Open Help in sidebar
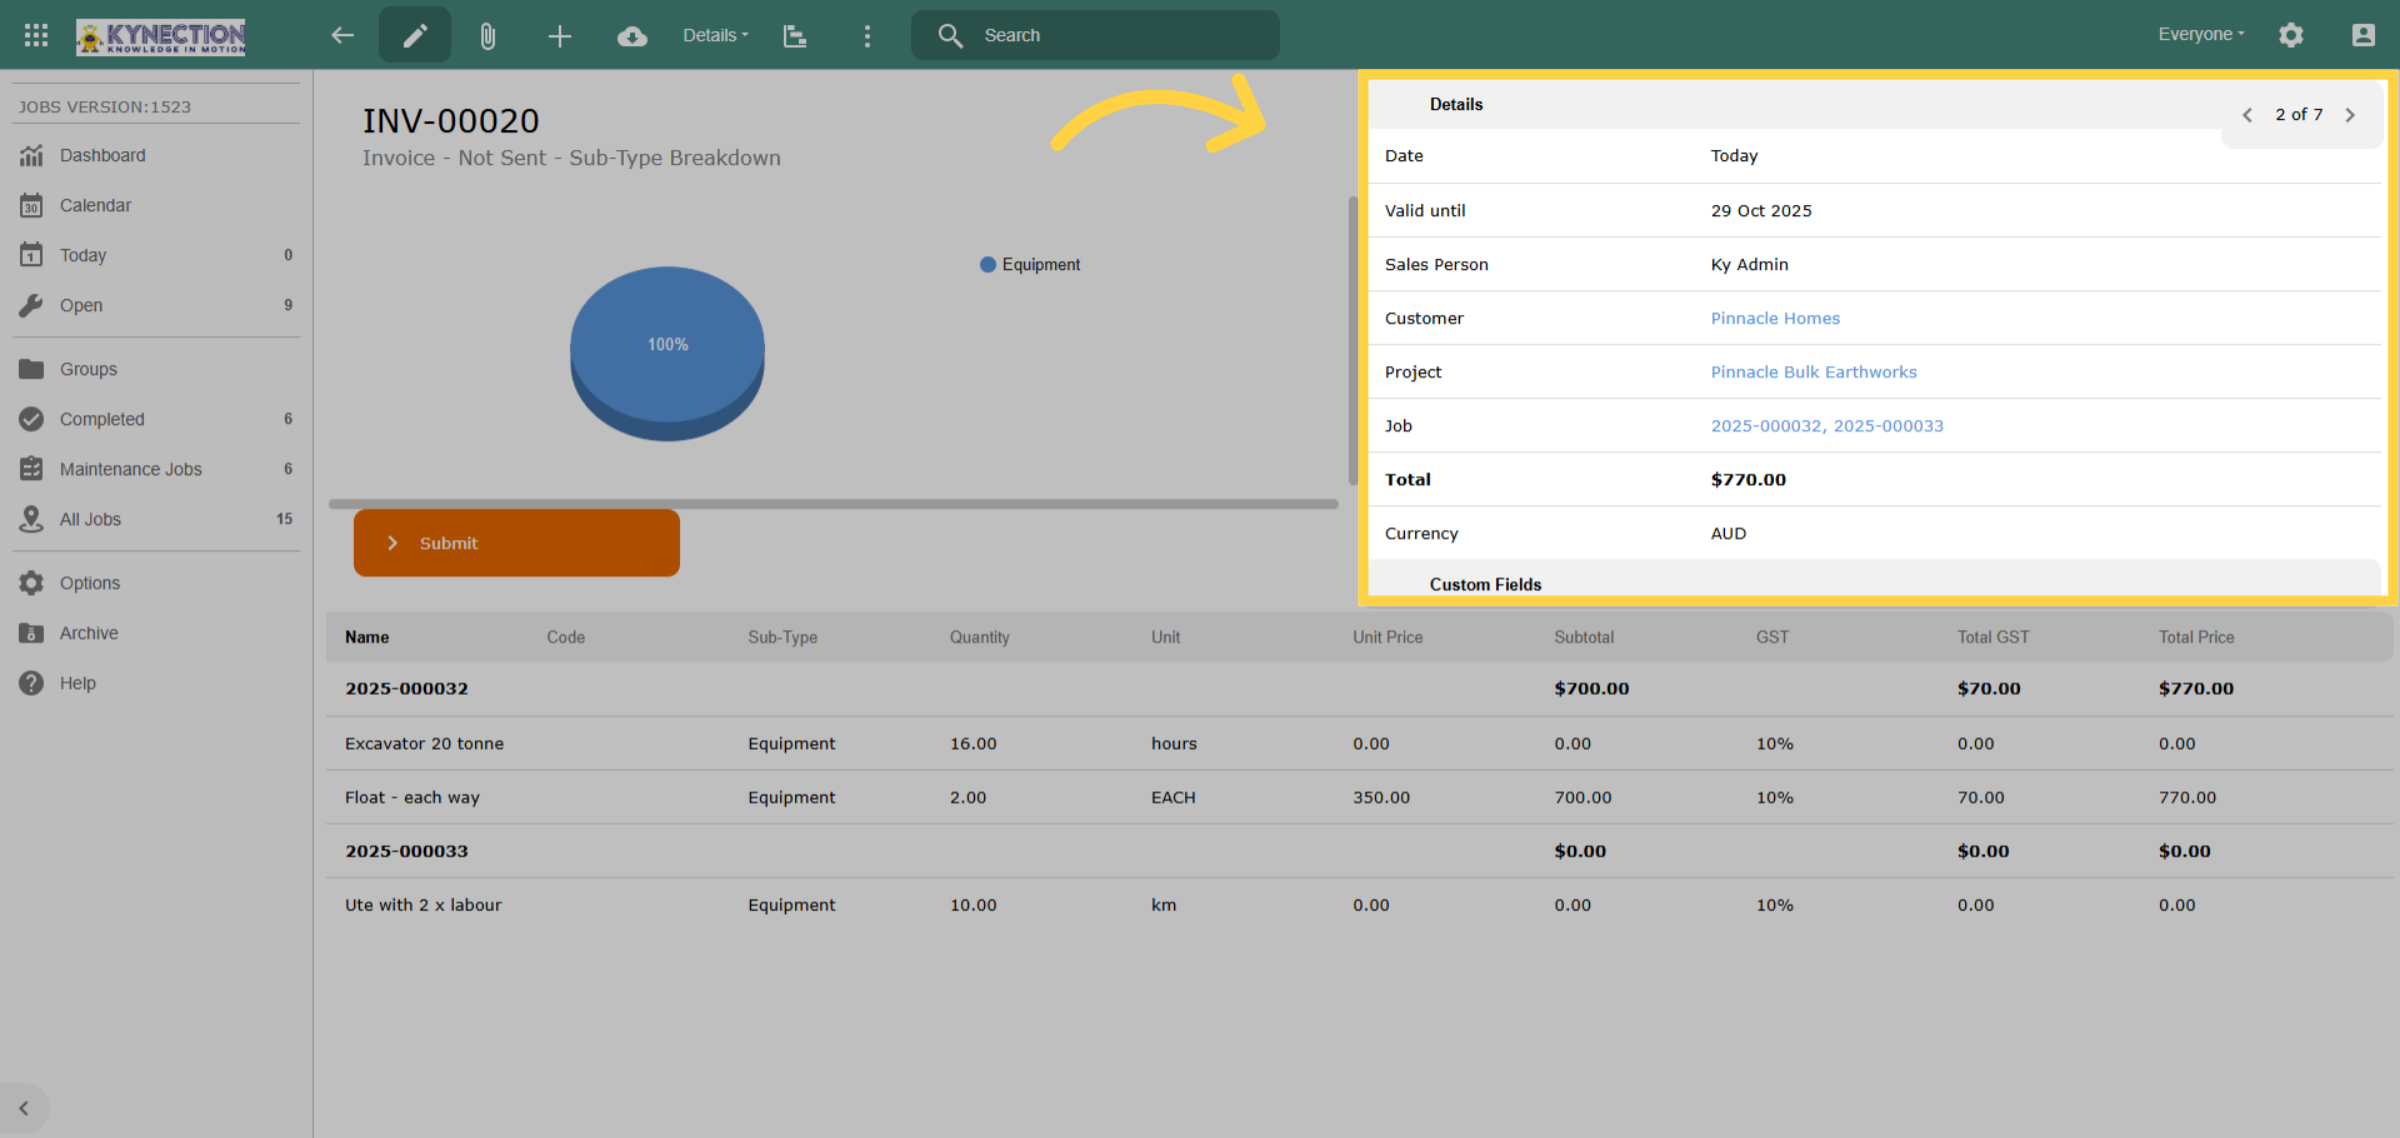The height and width of the screenshot is (1138, 2400). click(x=156, y=683)
